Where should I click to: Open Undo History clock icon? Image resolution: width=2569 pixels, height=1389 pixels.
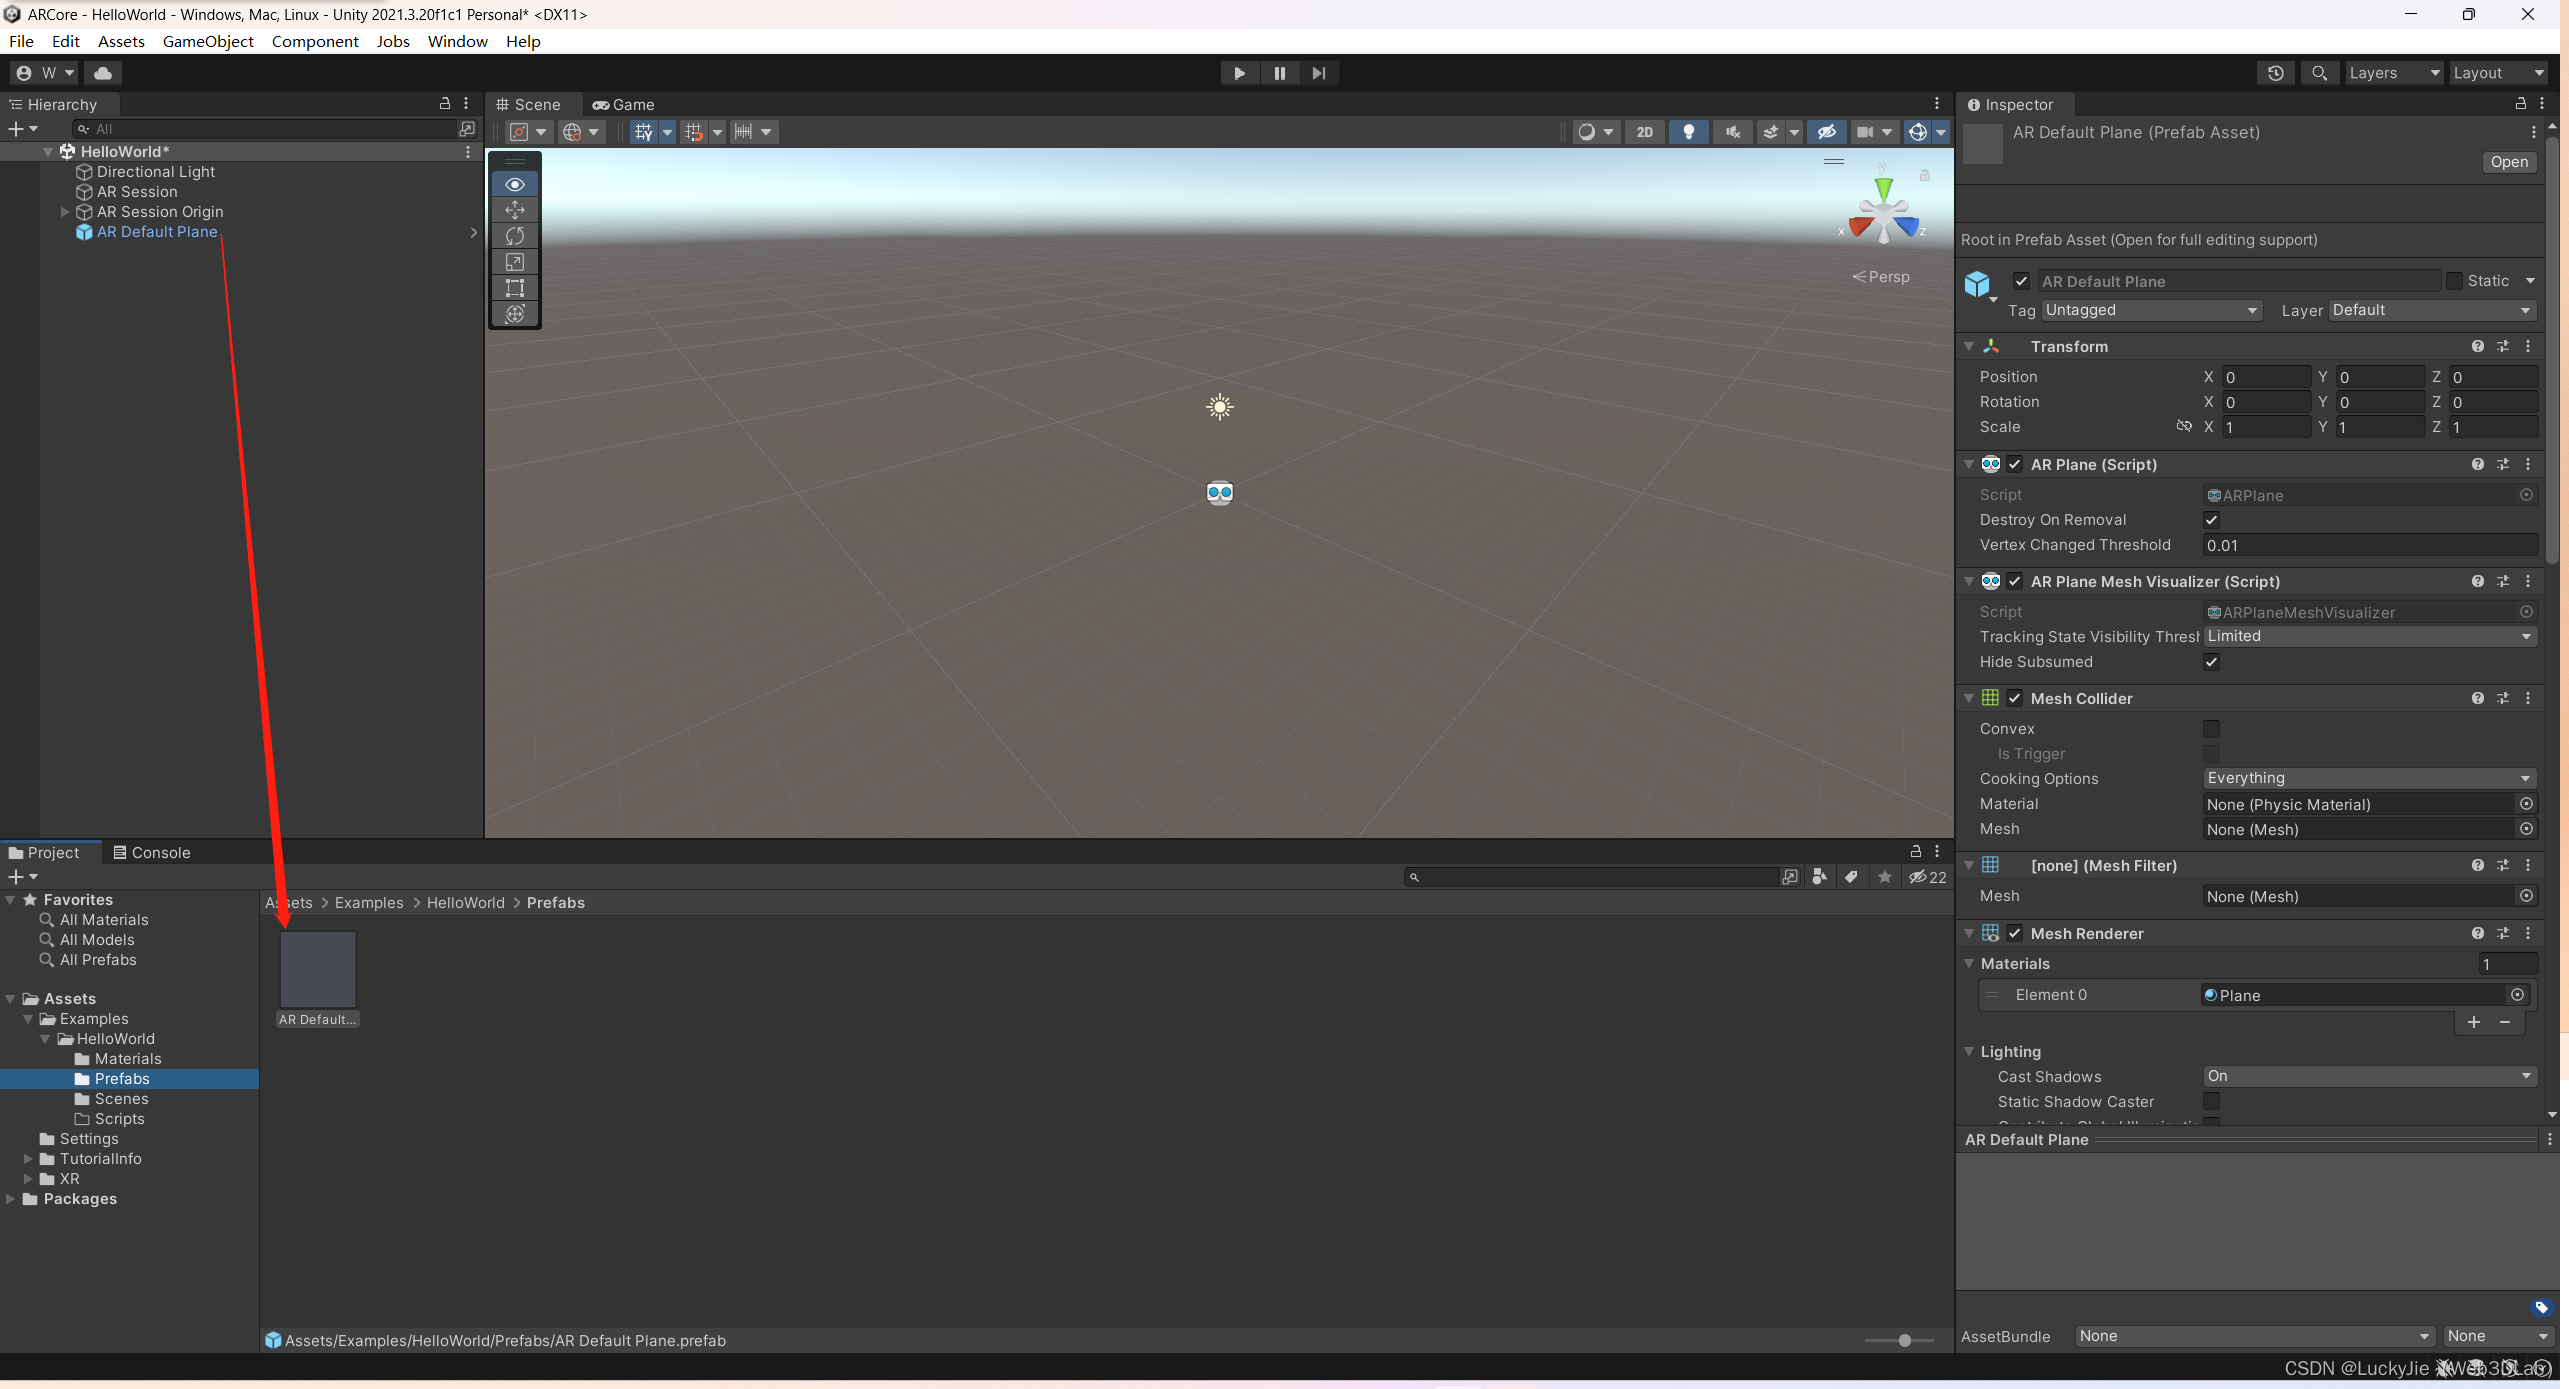(2275, 73)
